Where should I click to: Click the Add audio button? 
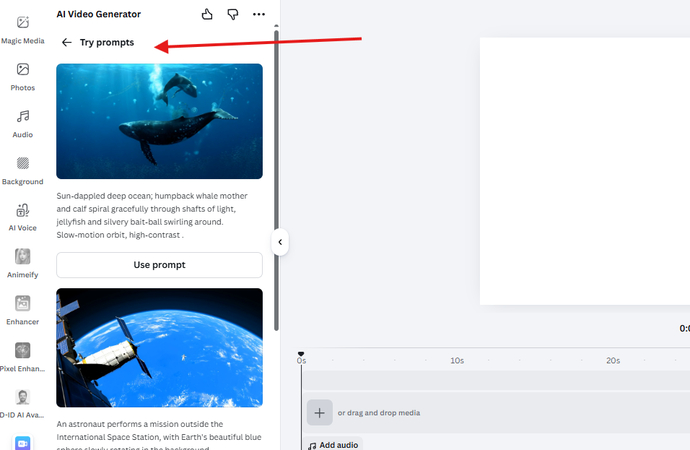point(333,445)
